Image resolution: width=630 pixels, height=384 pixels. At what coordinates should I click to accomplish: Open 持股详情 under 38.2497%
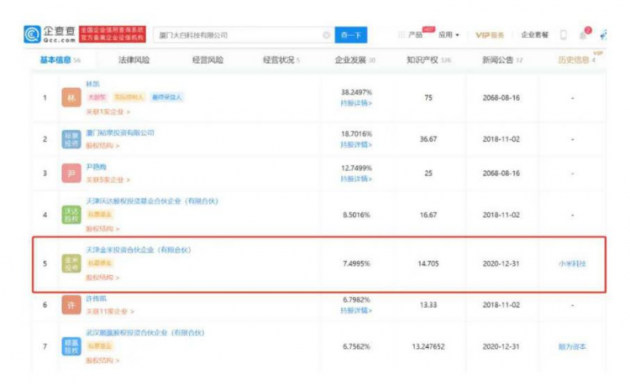[356, 103]
